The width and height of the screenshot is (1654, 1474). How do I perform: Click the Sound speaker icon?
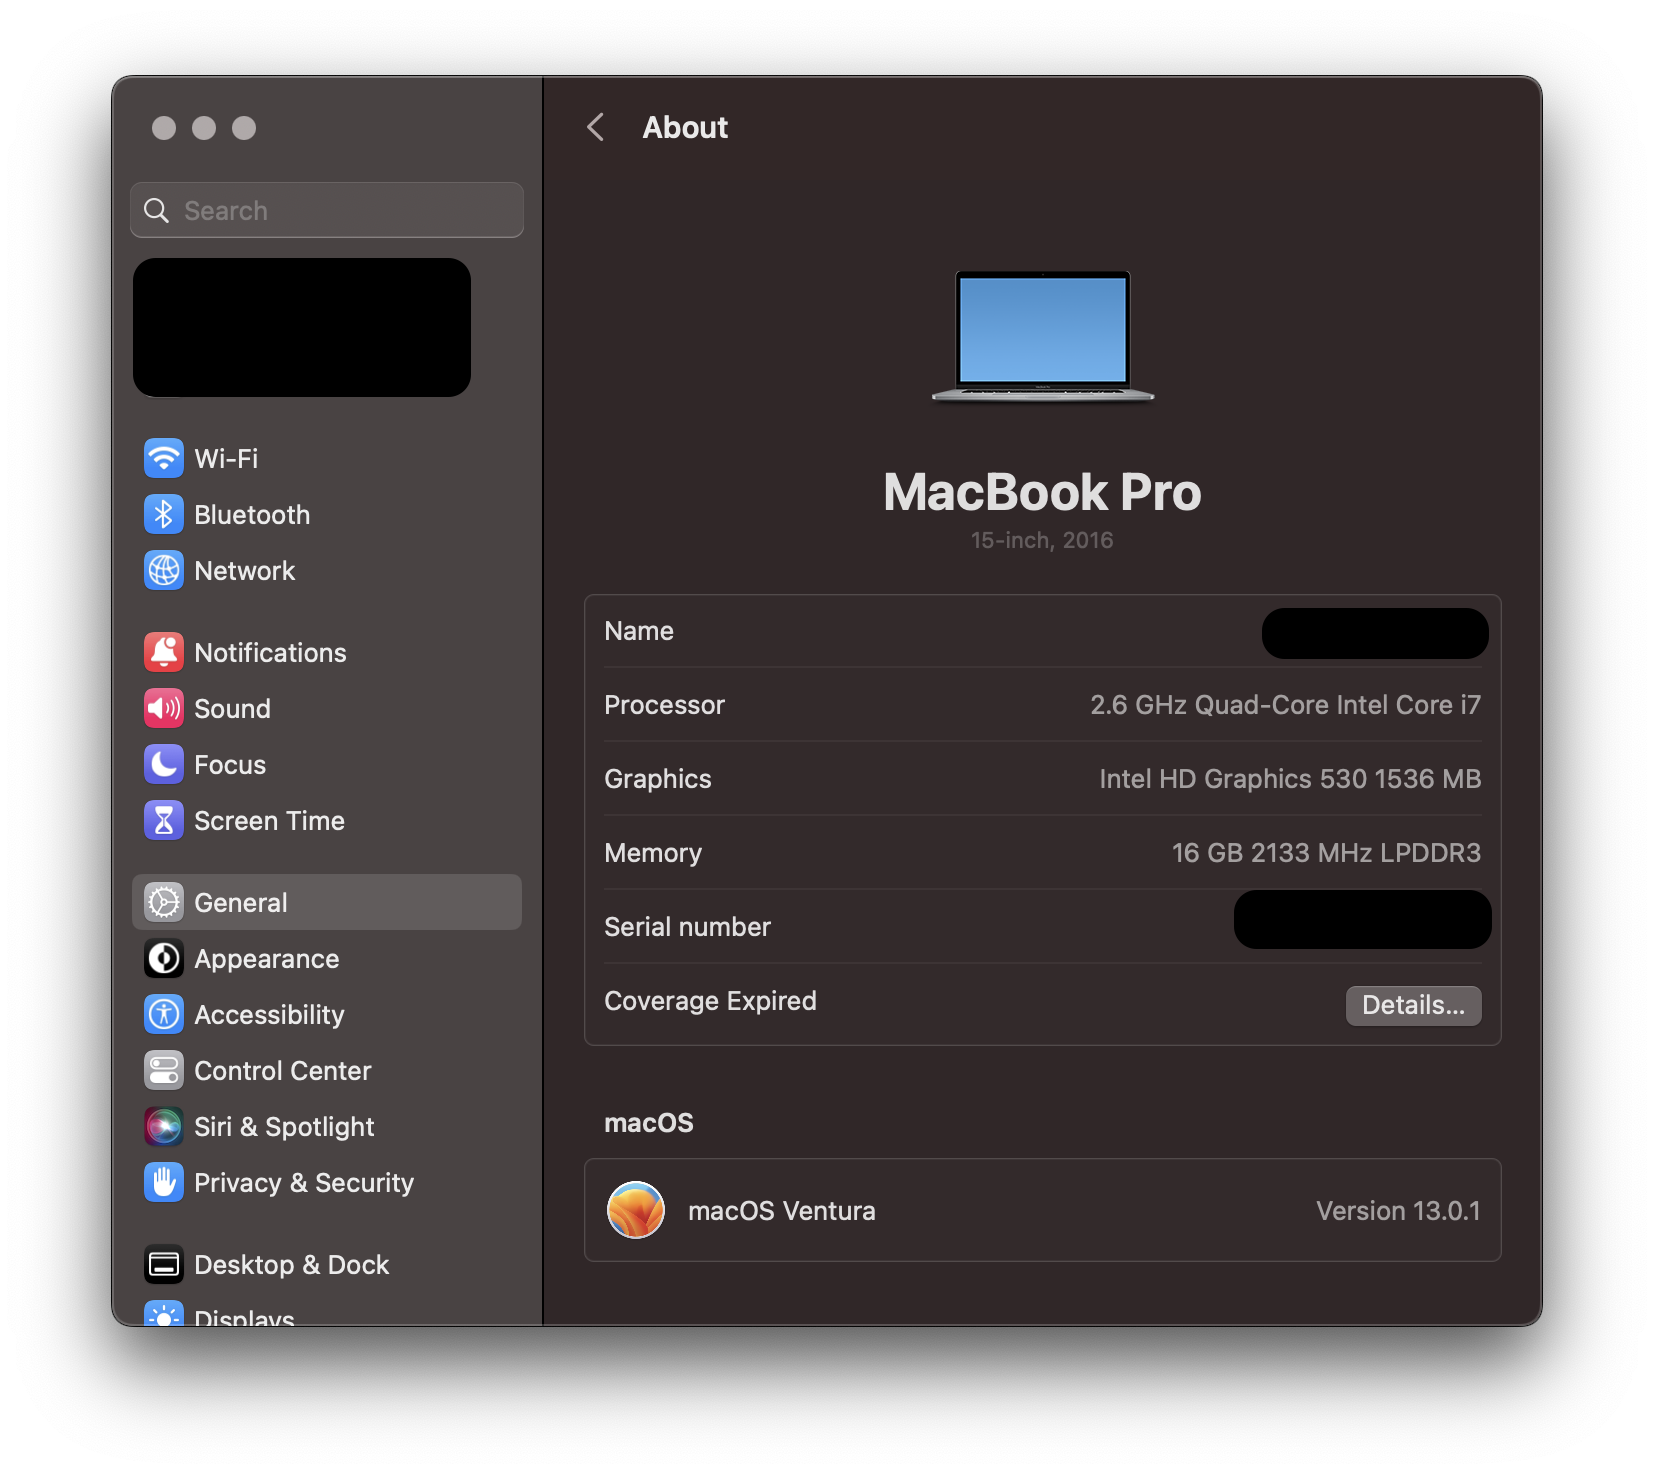164,709
